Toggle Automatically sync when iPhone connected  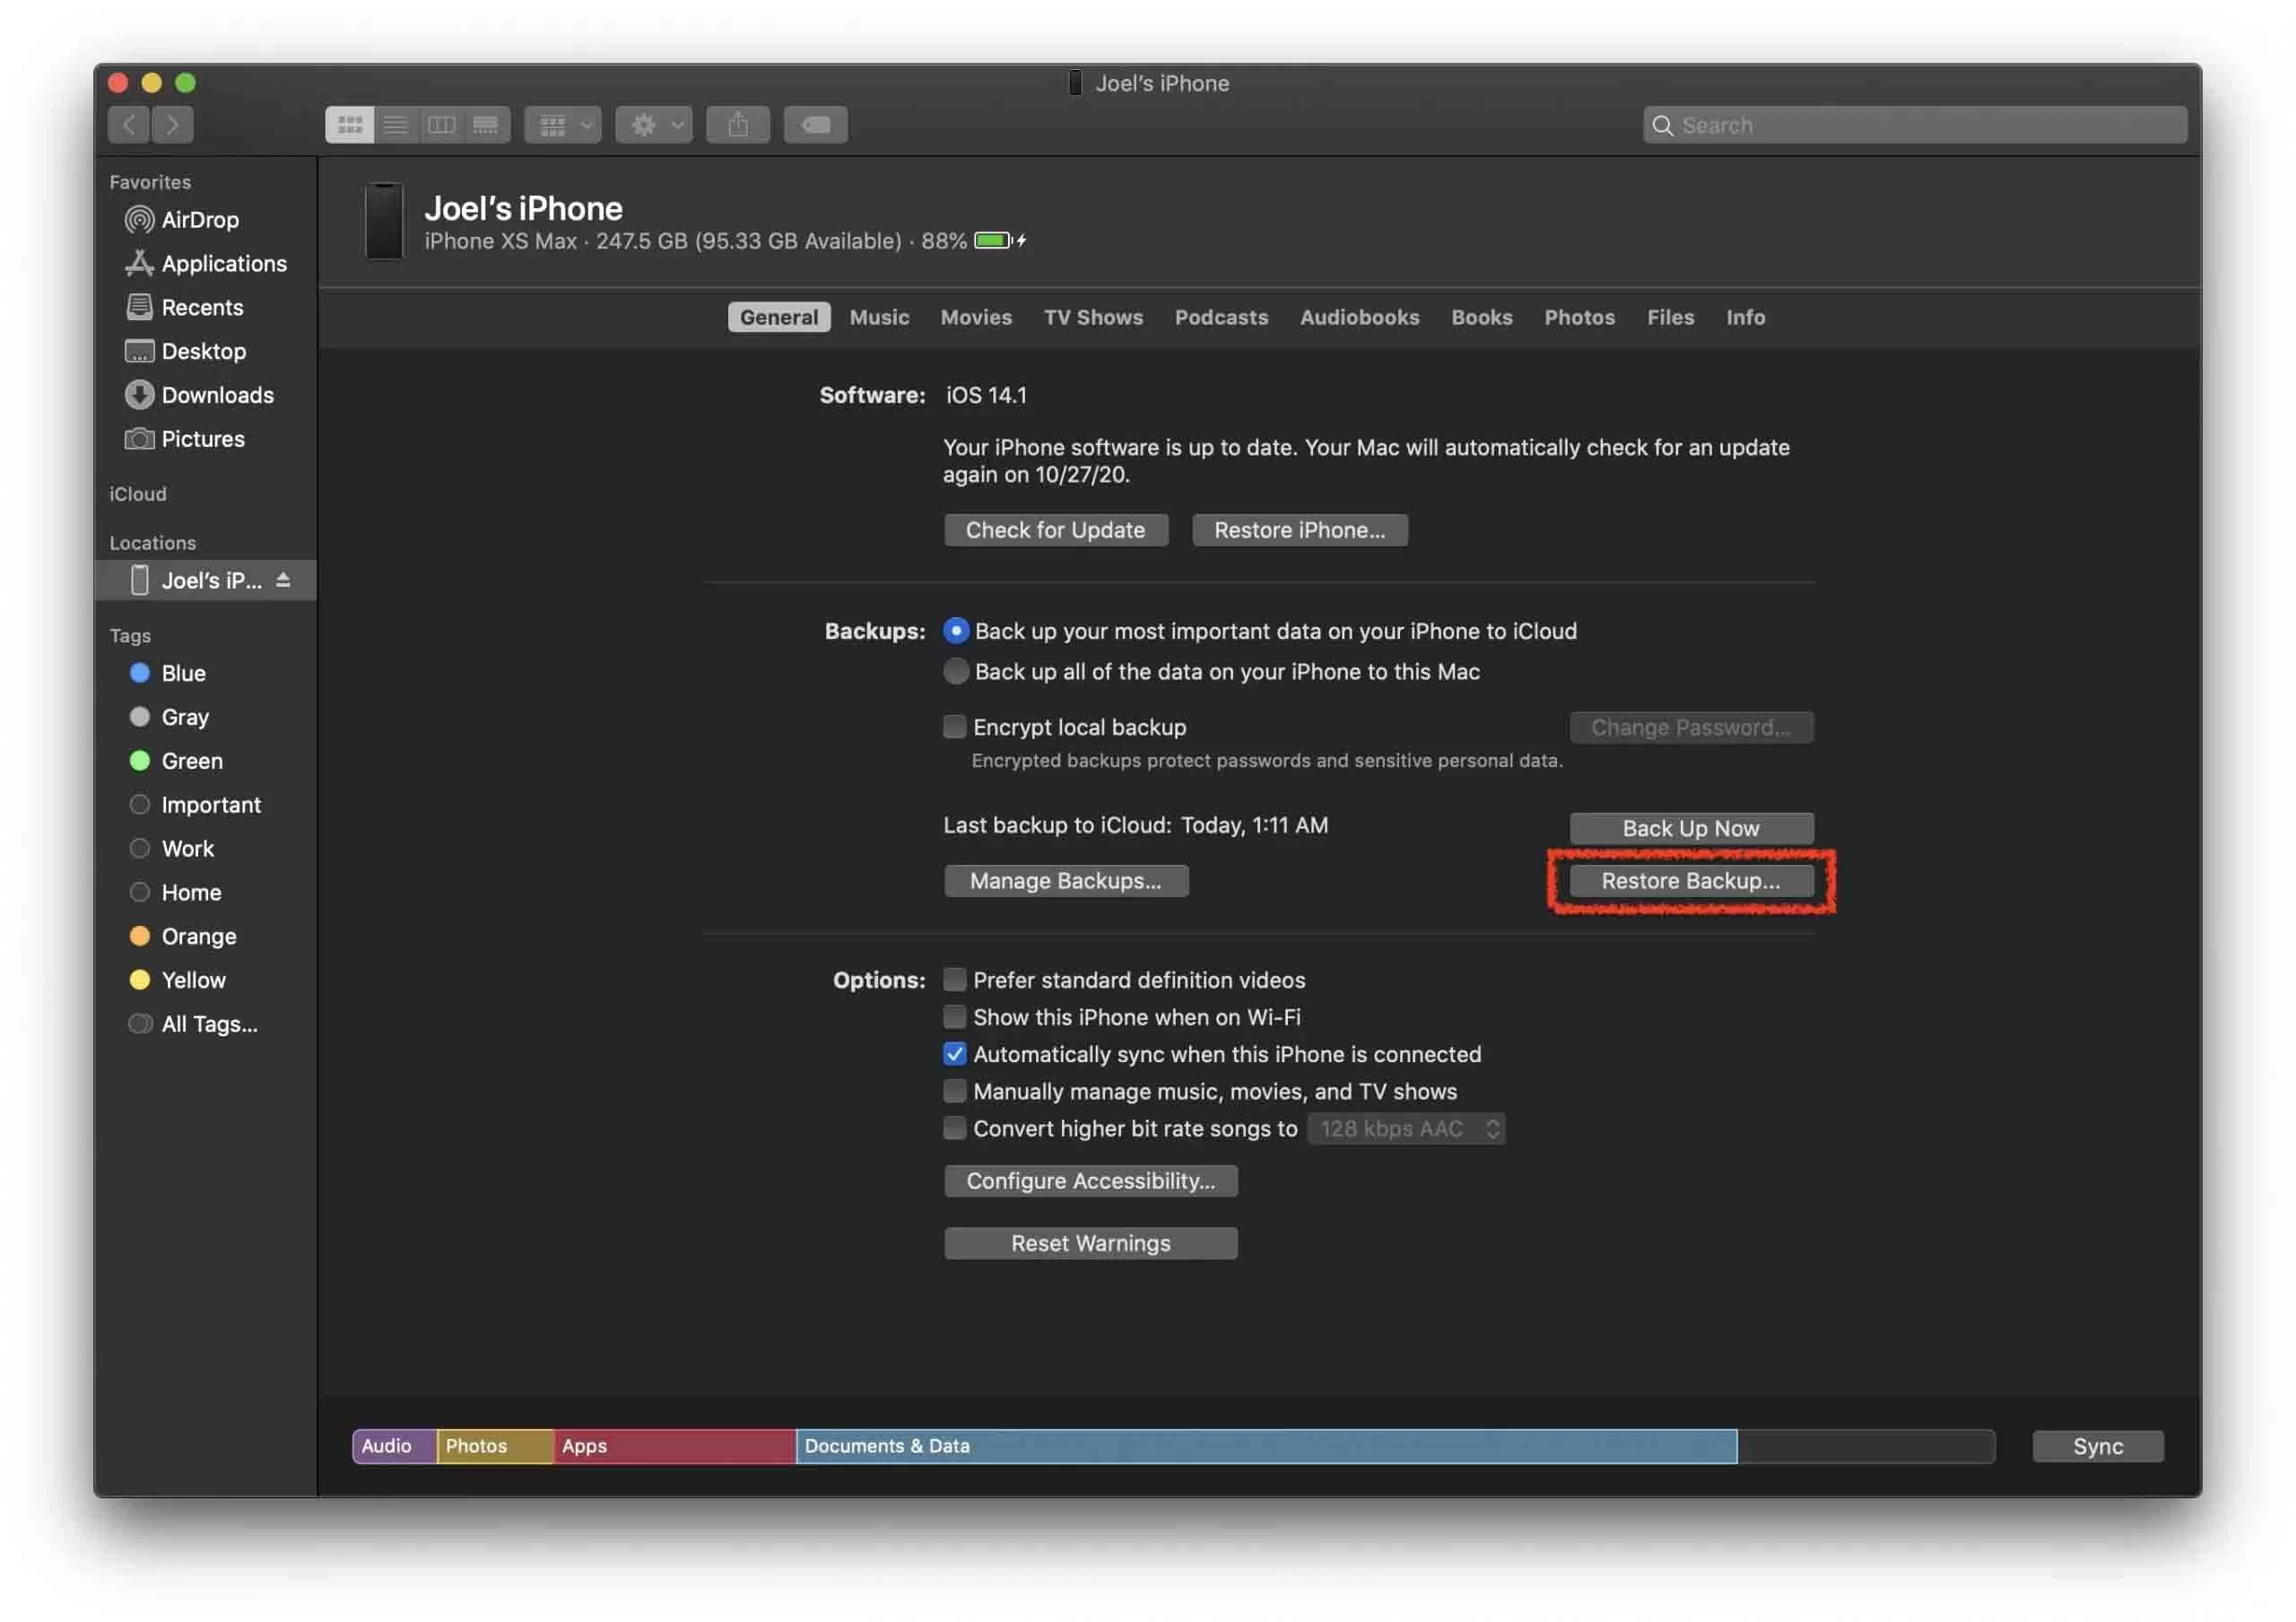954,1055
